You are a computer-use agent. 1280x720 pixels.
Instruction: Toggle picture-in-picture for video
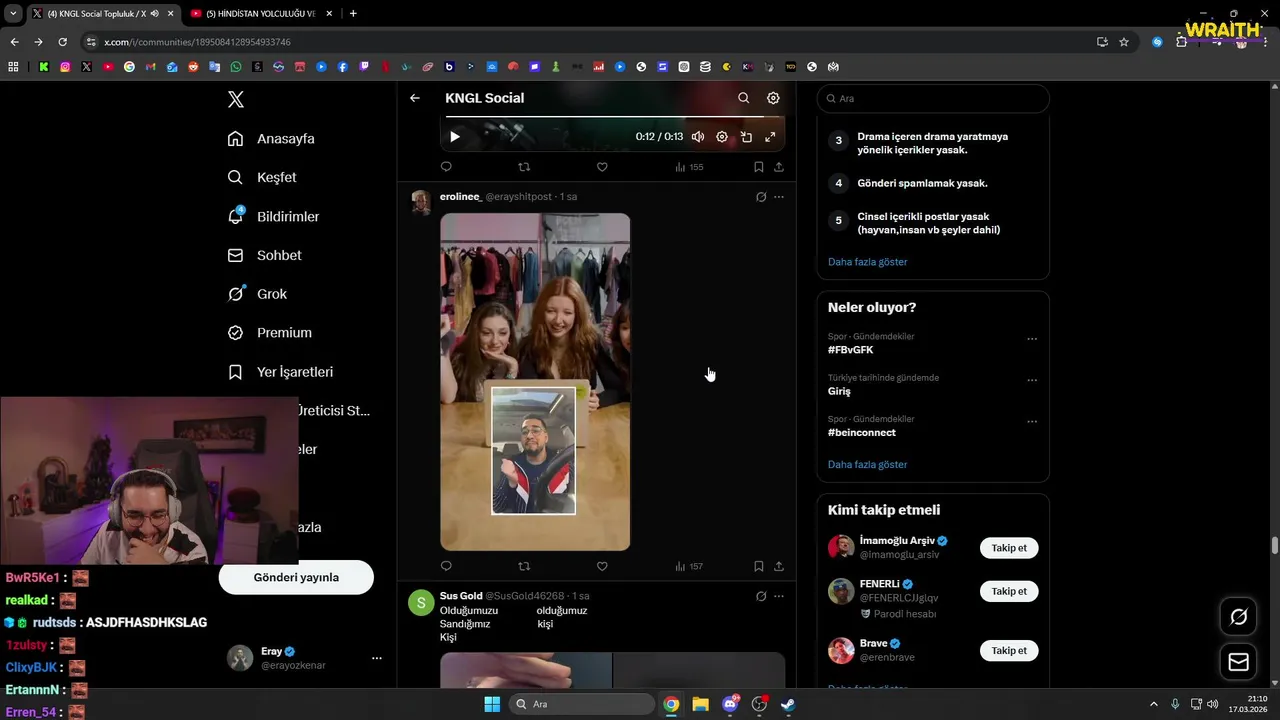pyautogui.click(x=746, y=137)
